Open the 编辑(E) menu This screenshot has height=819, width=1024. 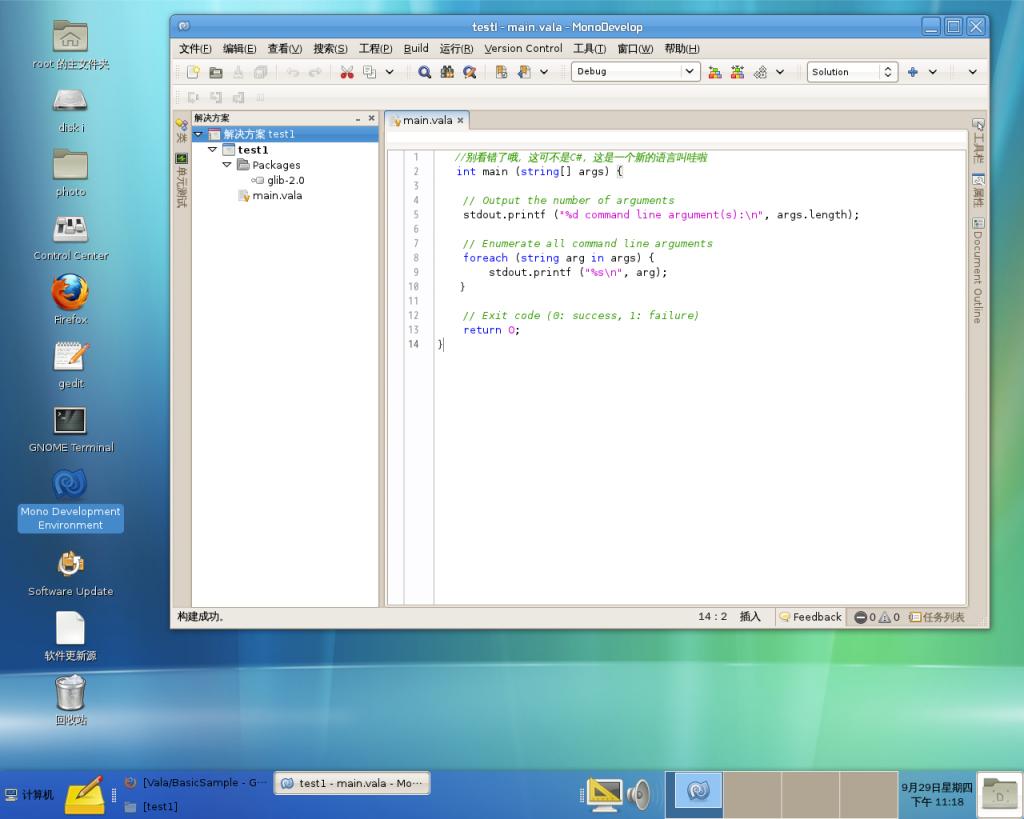[x=239, y=48]
